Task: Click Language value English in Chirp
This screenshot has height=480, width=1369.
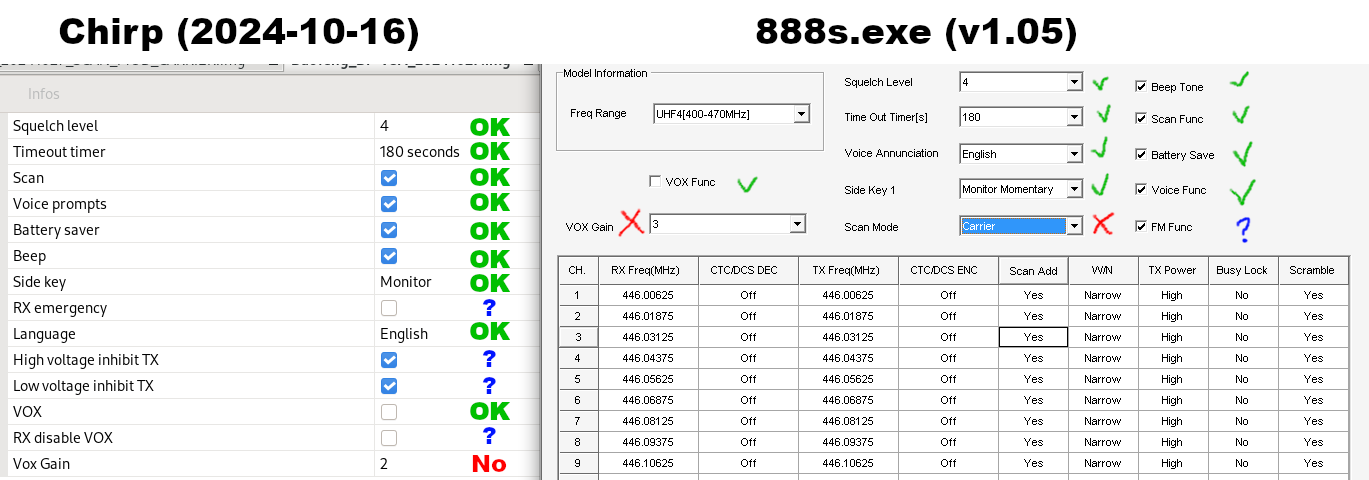Action: [403, 334]
